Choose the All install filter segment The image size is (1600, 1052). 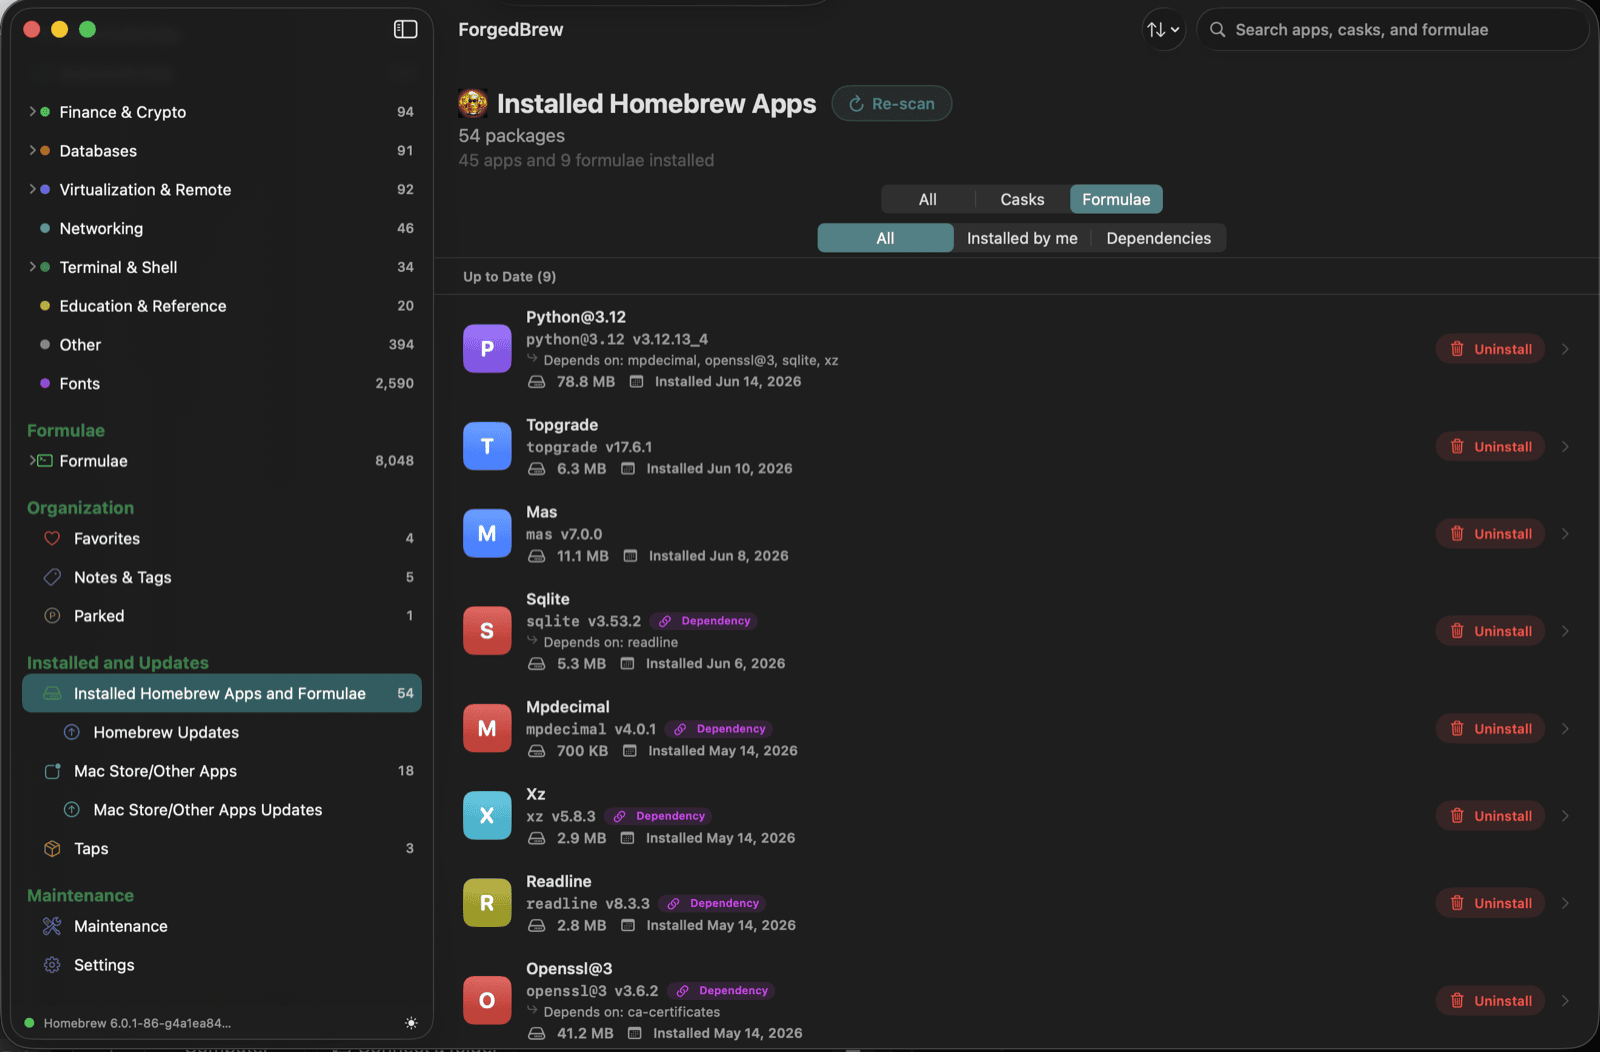tap(885, 238)
